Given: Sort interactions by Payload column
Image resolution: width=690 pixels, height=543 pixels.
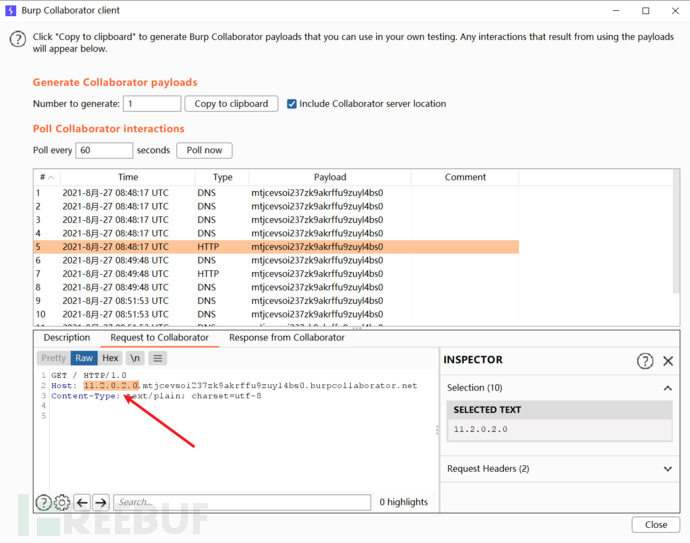Looking at the screenshot, I should (330, 177).
